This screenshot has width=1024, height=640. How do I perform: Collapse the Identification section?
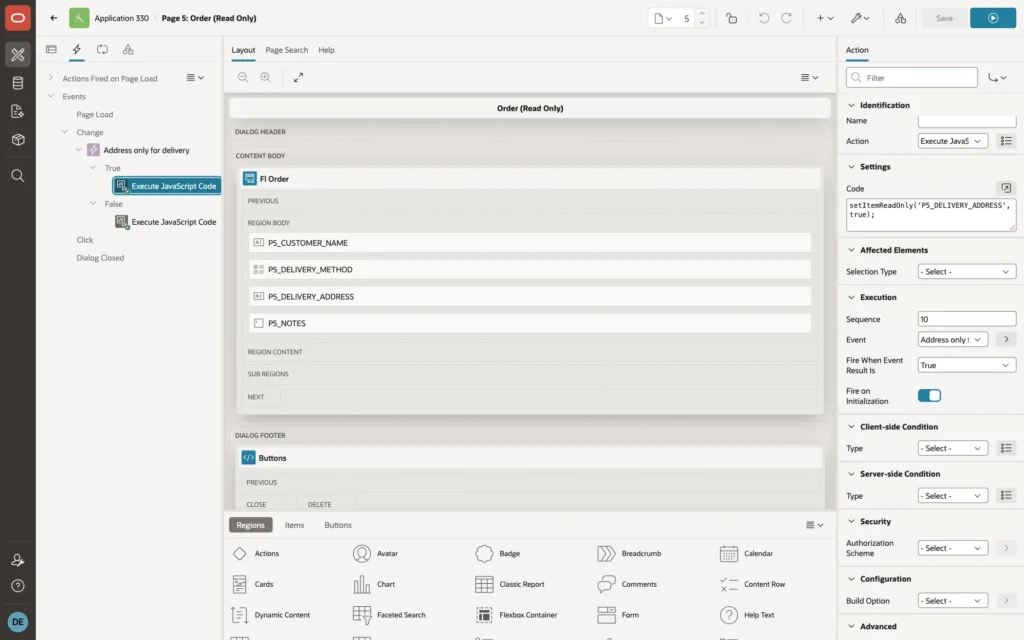851,105
